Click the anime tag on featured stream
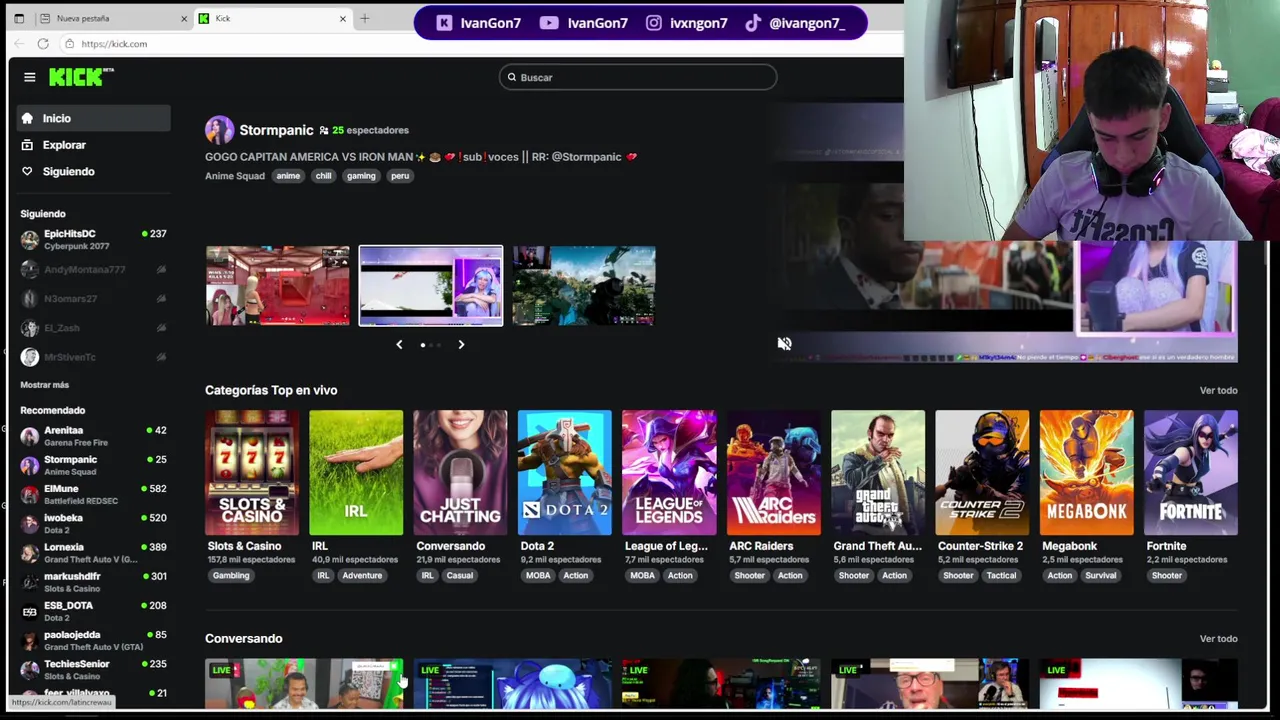This screenshot has width=1280, height=720. click(288, 176)
